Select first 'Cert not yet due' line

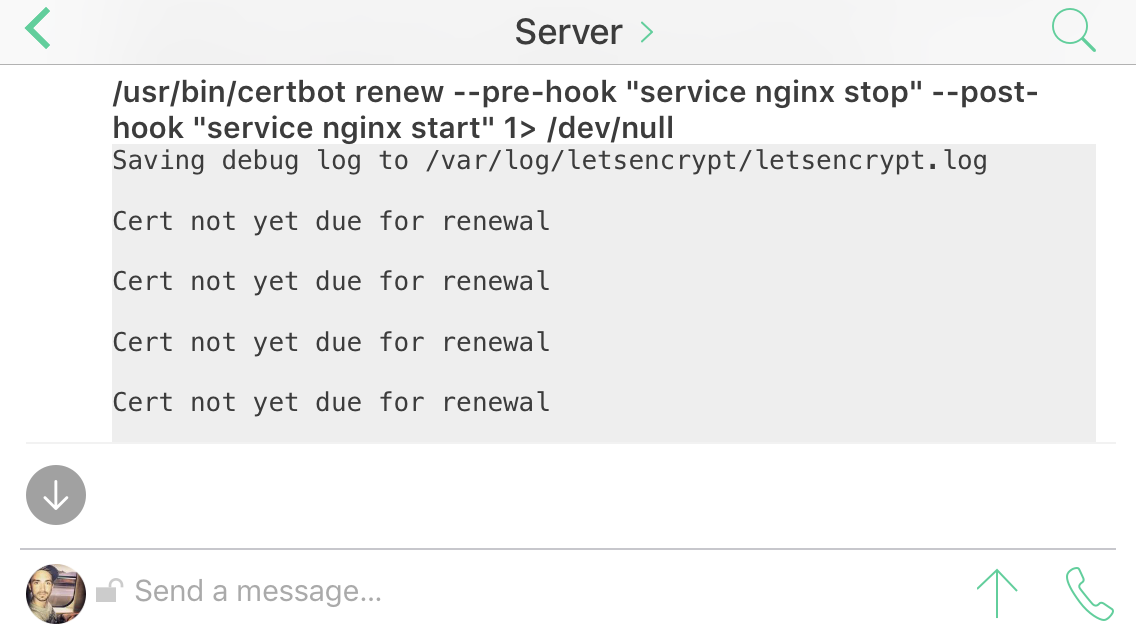pos(331,221)
